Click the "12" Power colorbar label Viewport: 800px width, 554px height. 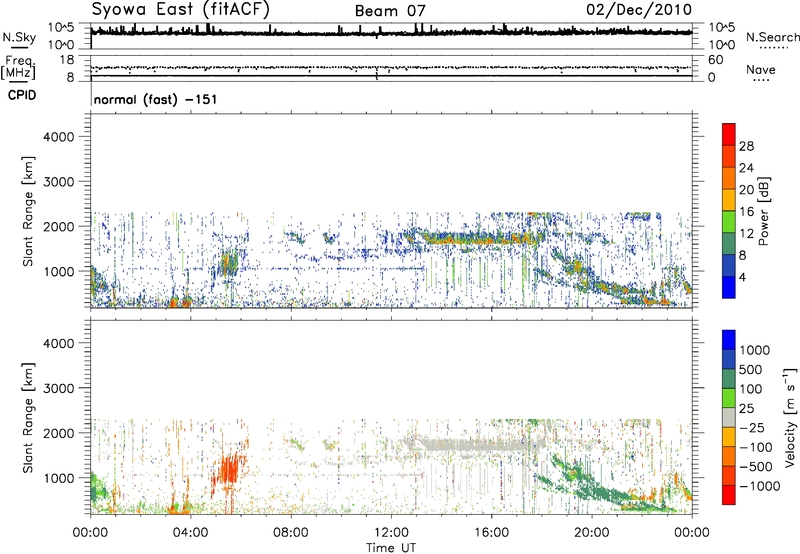(746, 234)
